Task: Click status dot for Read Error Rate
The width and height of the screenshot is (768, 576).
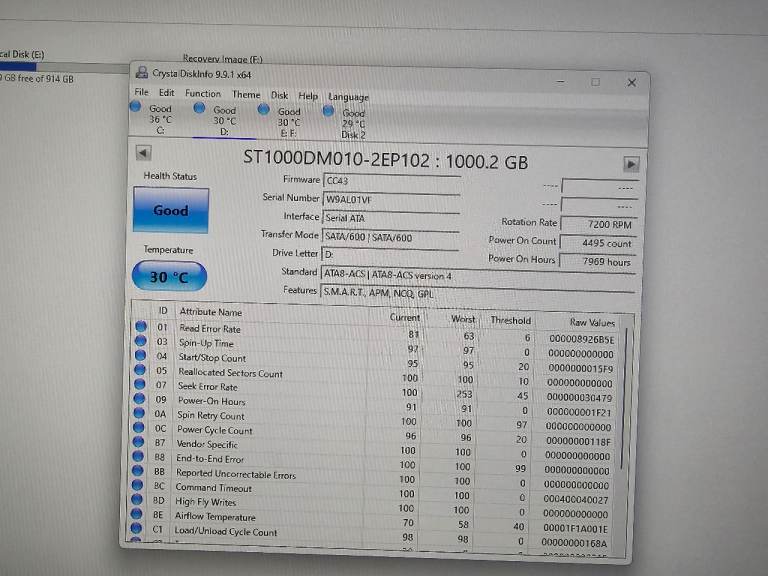Action: point(141,326)
